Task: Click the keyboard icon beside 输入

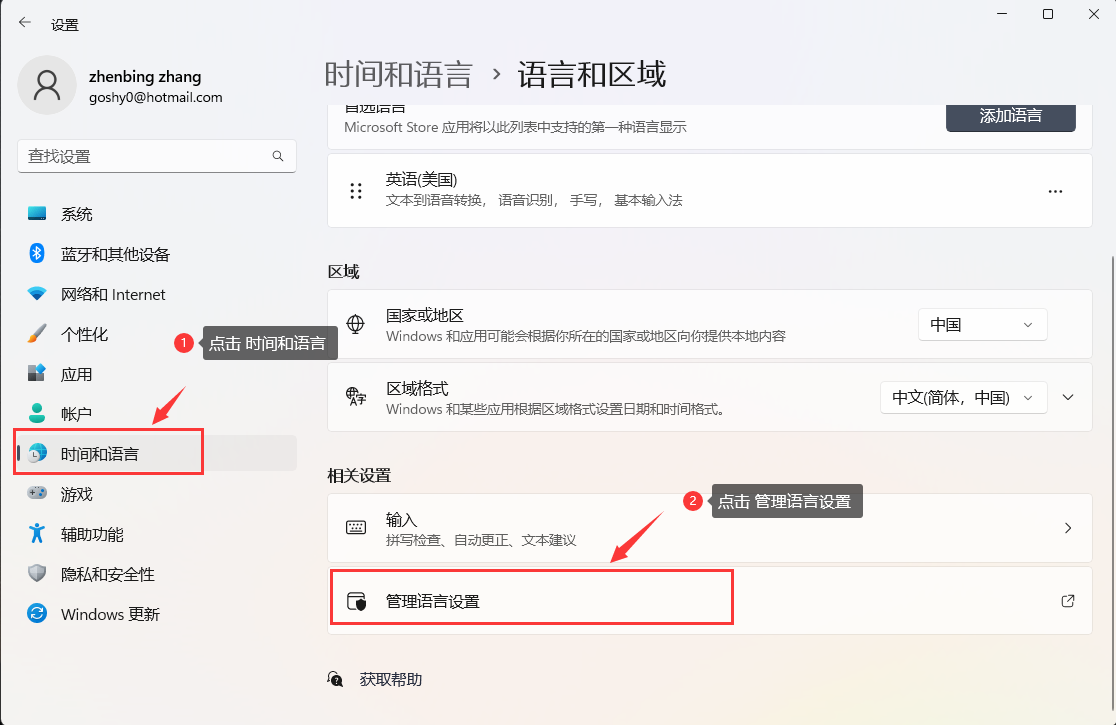Action: (356, 528)
